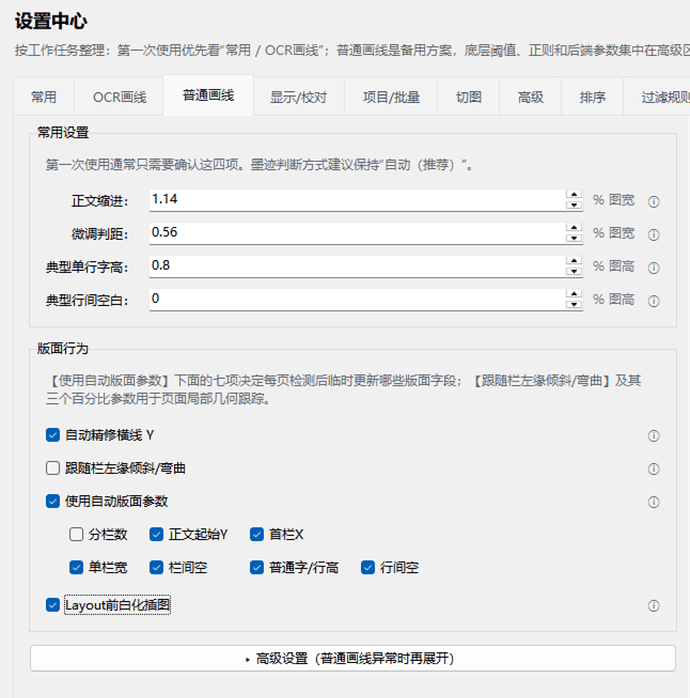Show info for Layout前白化插图
The width and height of the screenshot is (690, 698).
(x=653, y=605)
